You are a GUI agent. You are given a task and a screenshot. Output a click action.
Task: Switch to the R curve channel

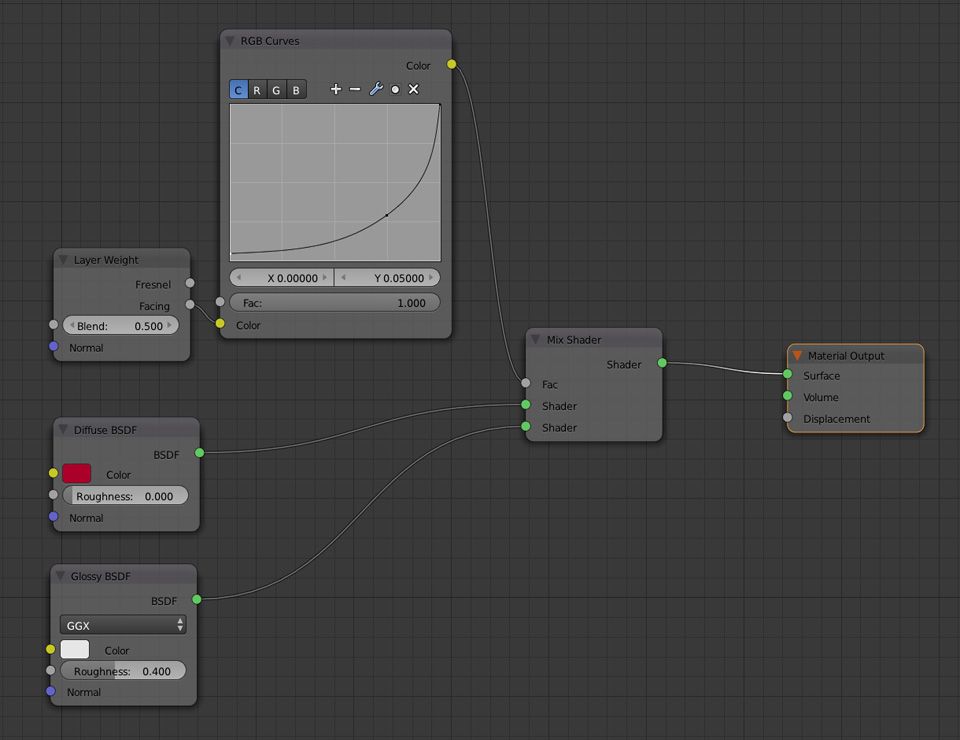pyautogui.click(x=257, y=90)
